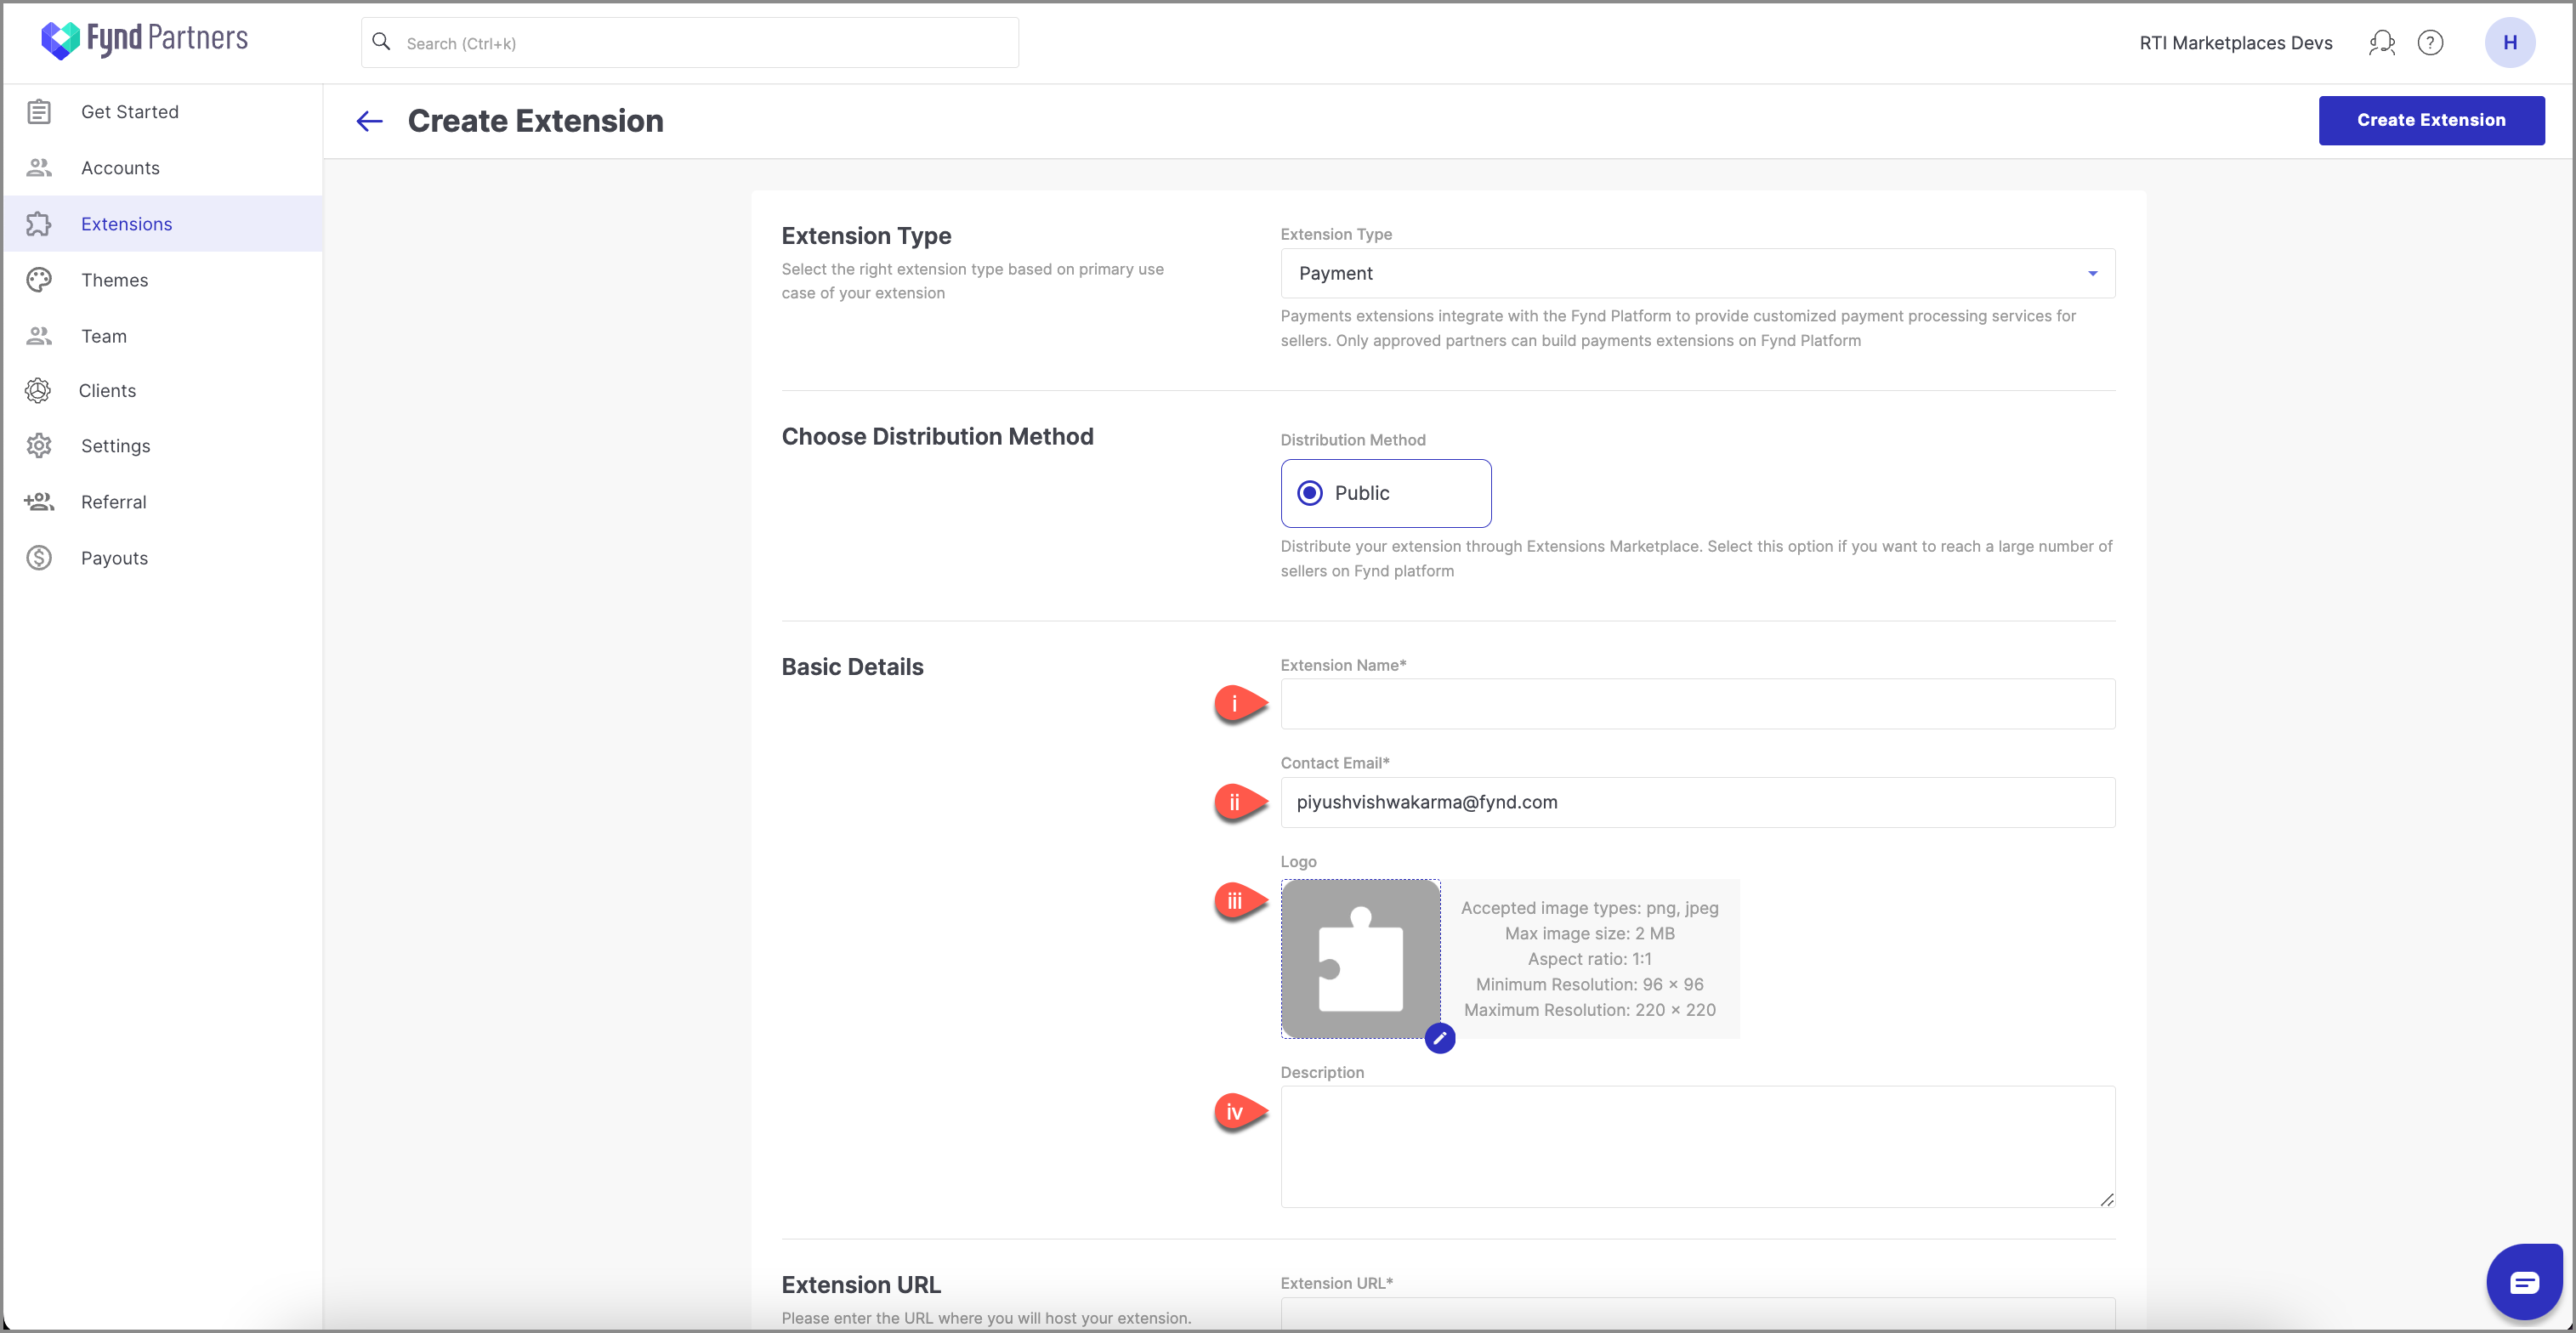Open the chat widget bubble
This screenshot has width=2576, height=1333.
[2523, 1282]
